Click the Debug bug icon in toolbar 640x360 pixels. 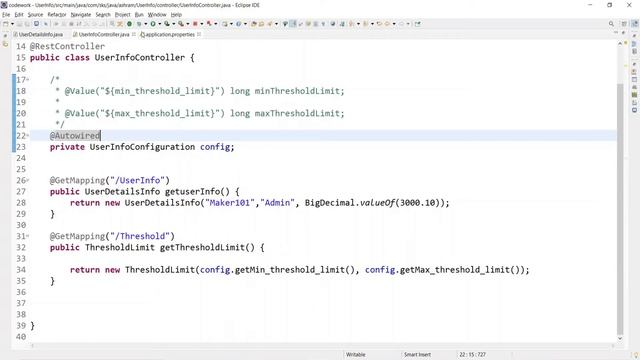[139, 24]
